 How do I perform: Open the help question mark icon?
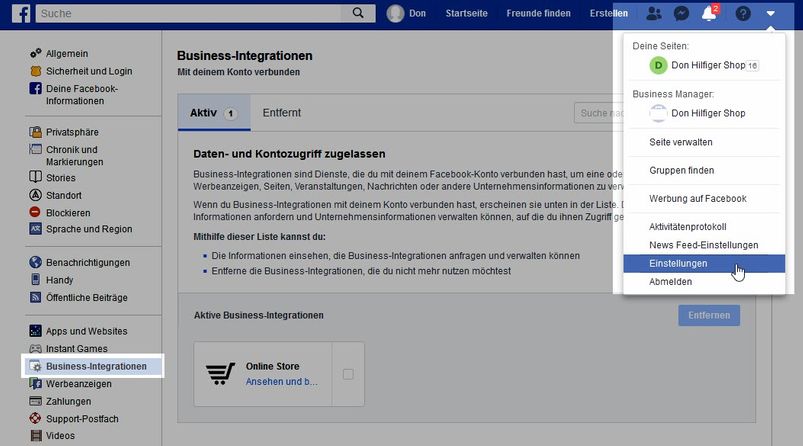(743, 13)
